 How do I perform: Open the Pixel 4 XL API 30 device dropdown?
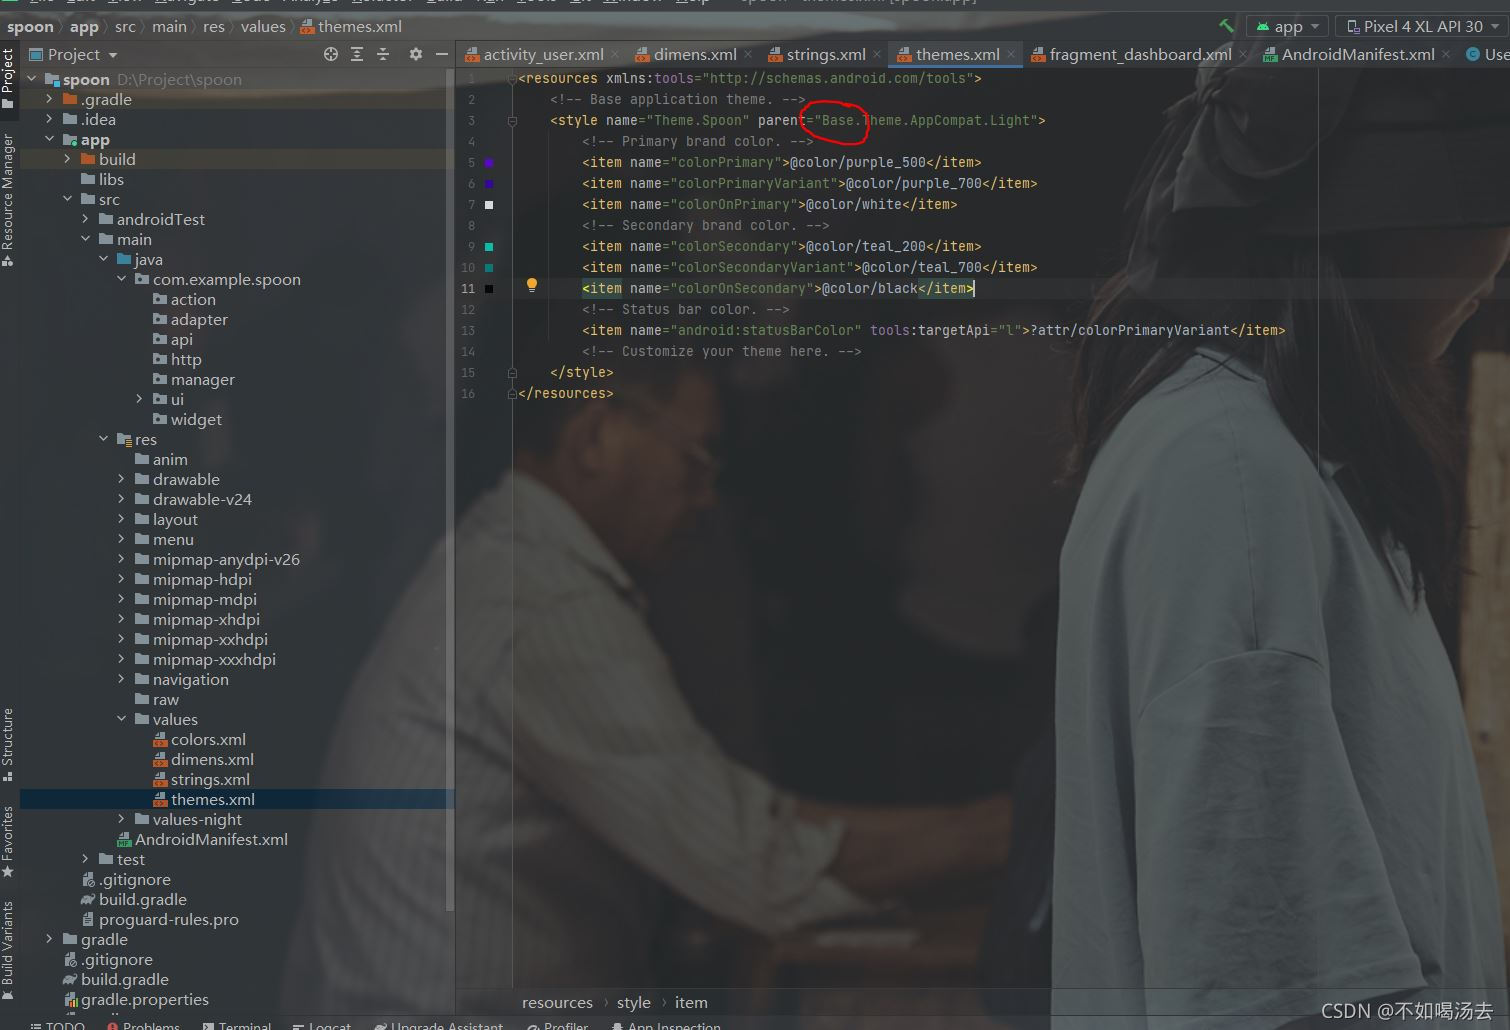(x=1422, y=27)
